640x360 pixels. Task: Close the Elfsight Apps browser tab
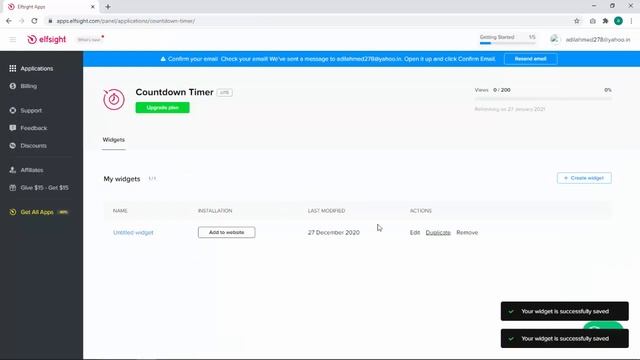[93, 7]
